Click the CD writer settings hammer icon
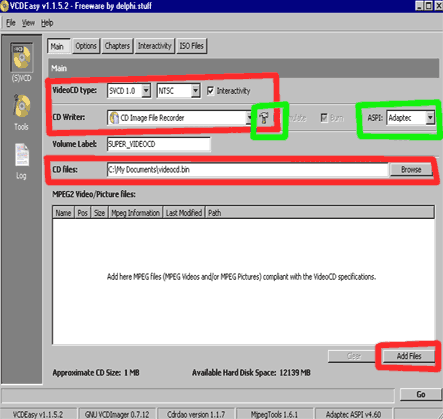 click(x=263, y=118)
